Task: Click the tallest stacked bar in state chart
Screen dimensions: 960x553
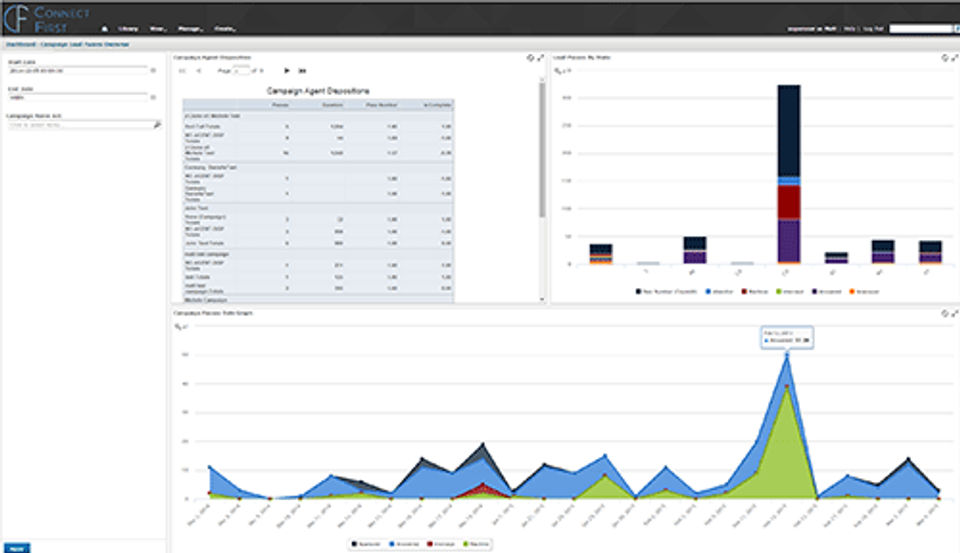Action: coord(789,175)
